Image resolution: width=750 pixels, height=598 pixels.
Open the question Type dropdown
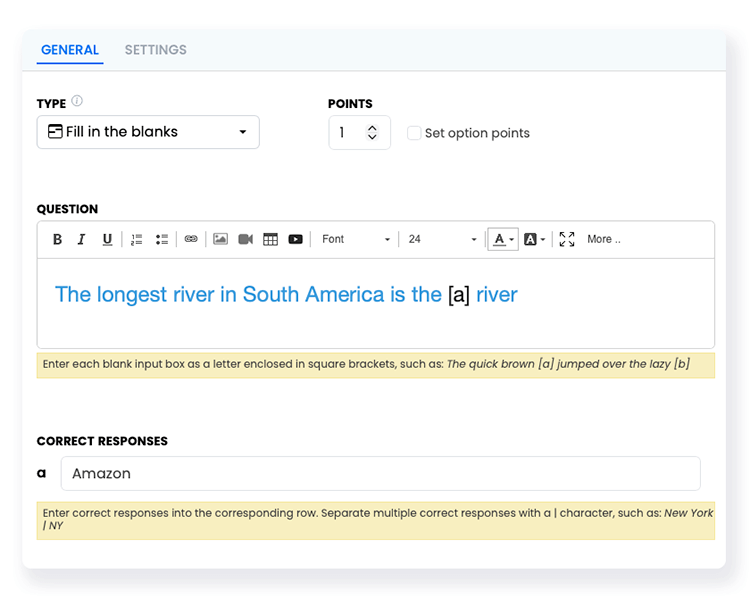tap(148, 132)
